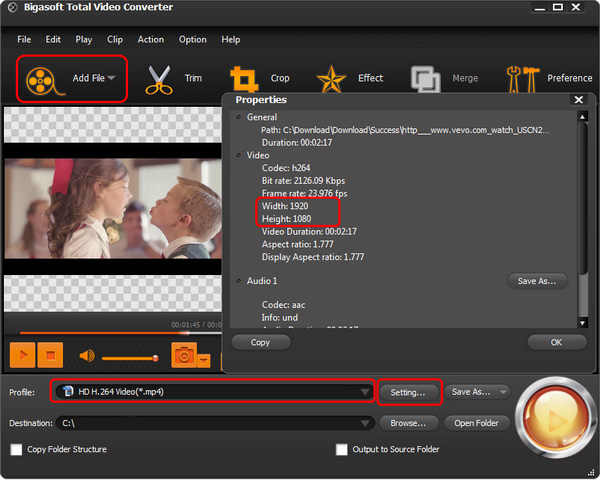Select the 'Width: 1920' line
Viewport: 600px width, 480px height.
(x=285, y=206)
